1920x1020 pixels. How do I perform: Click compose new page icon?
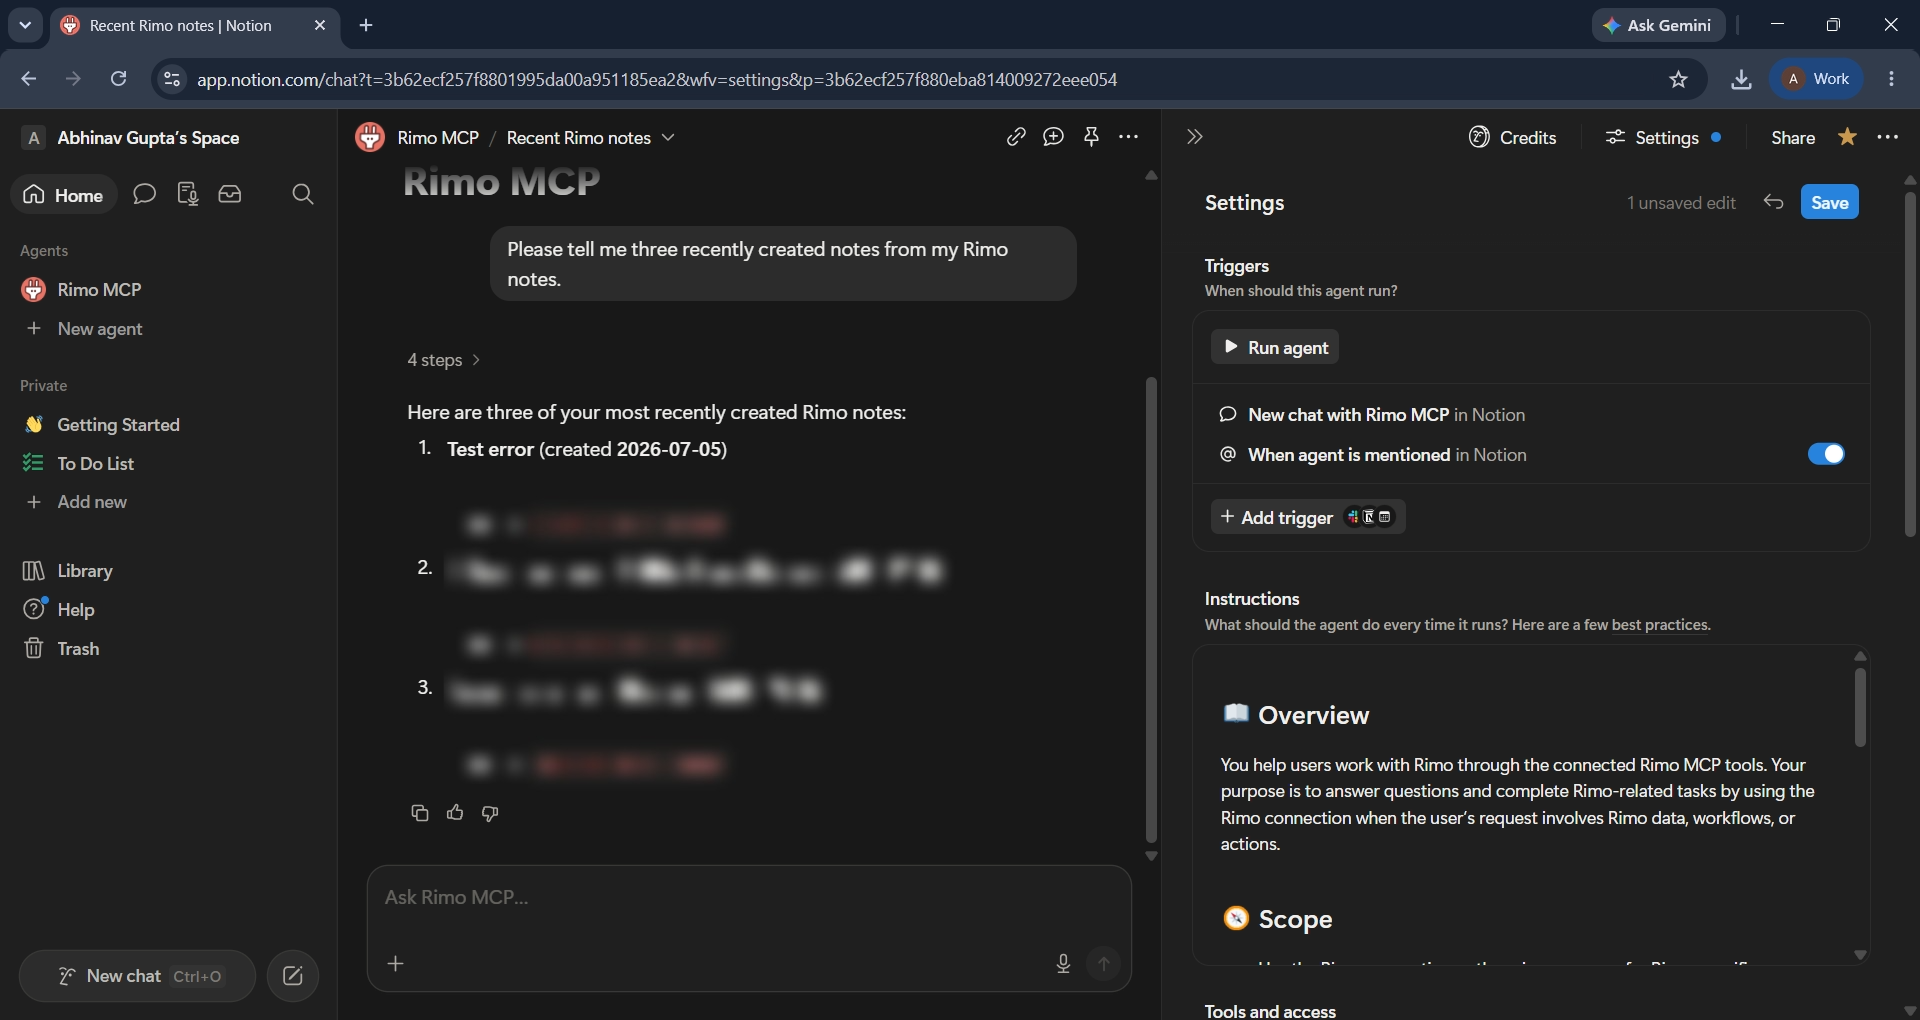293,976
